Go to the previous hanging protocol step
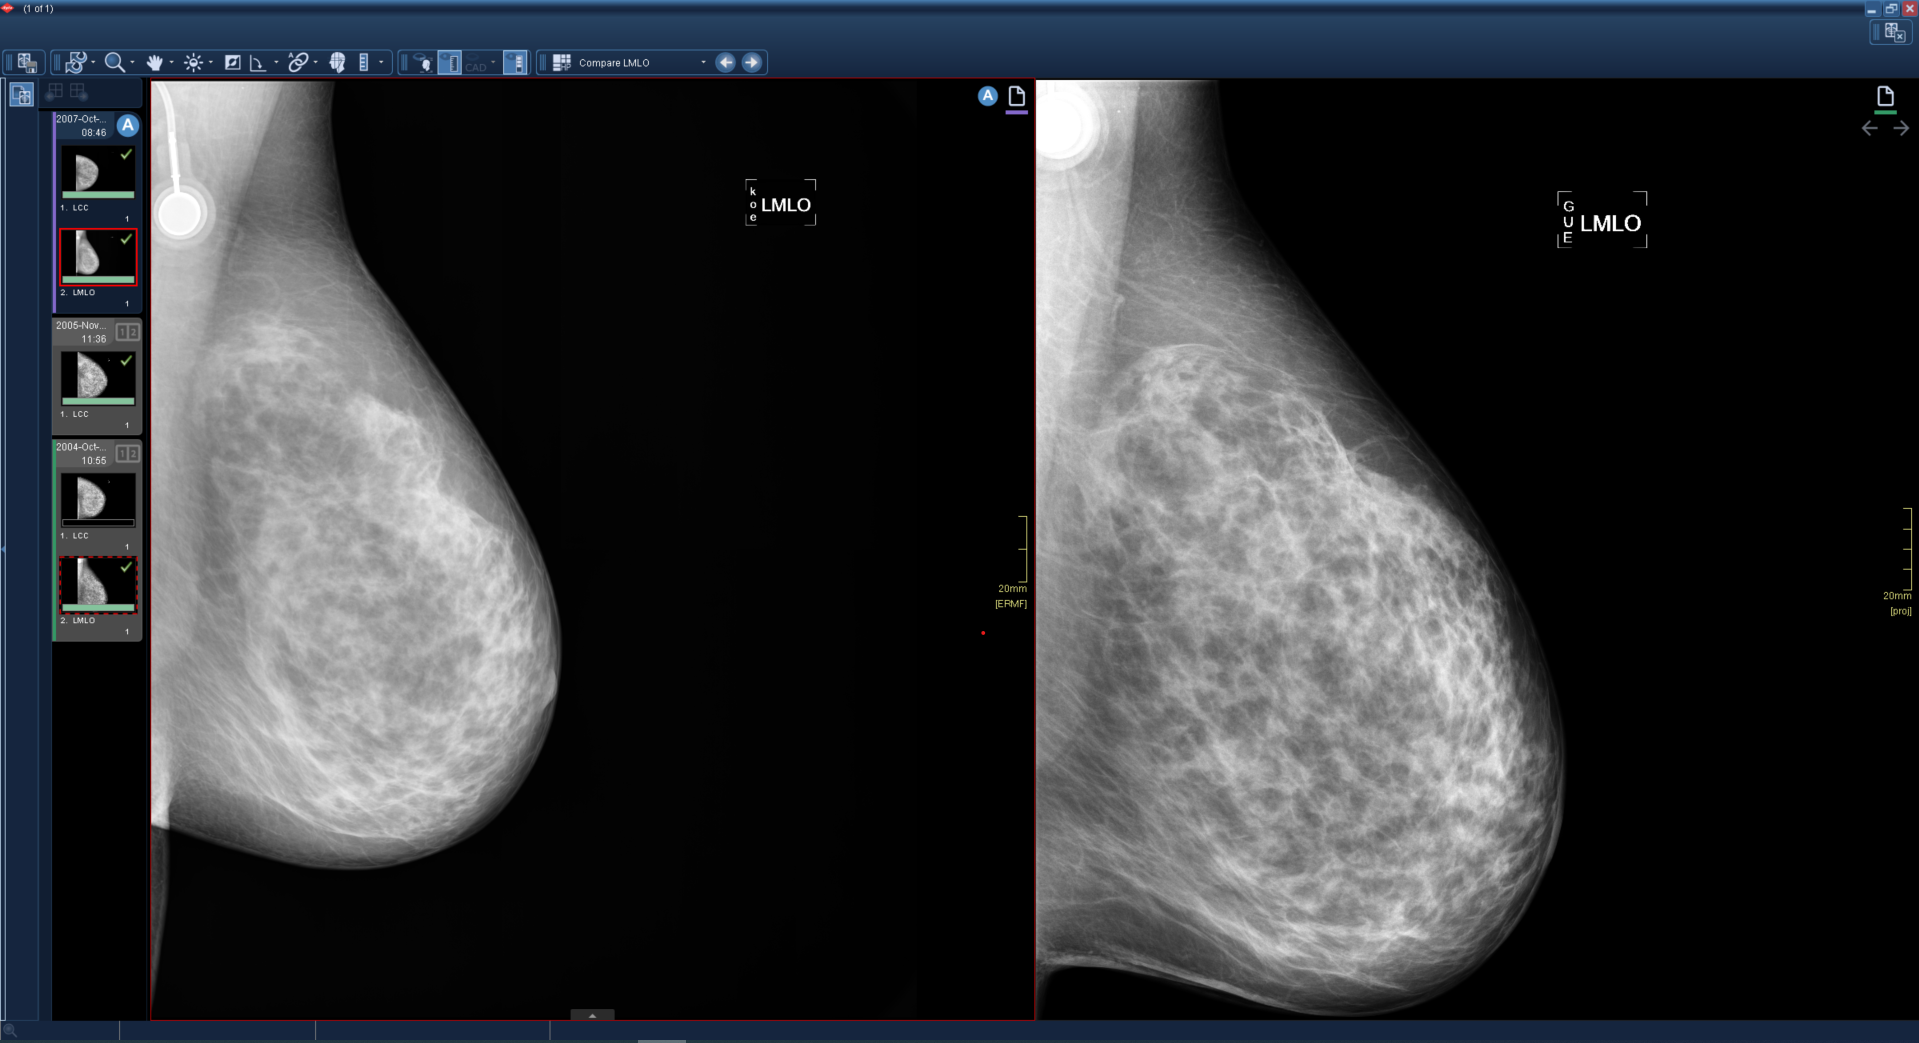The width and height of the screenshot is (1919, 1043). 726,63
